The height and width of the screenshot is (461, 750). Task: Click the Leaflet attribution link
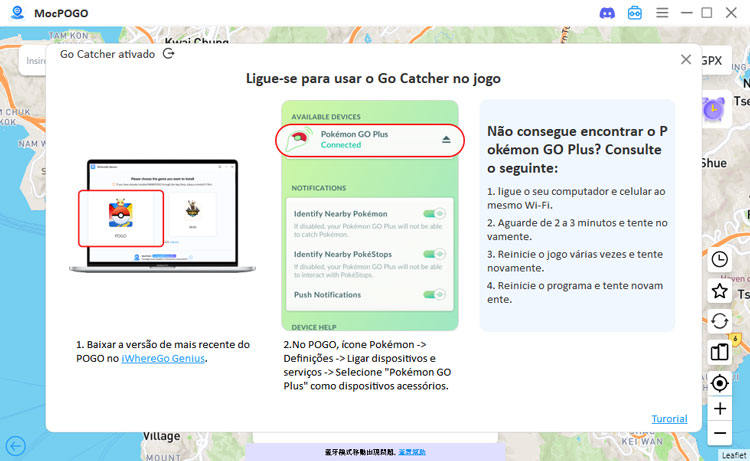(x=734, y=455)
